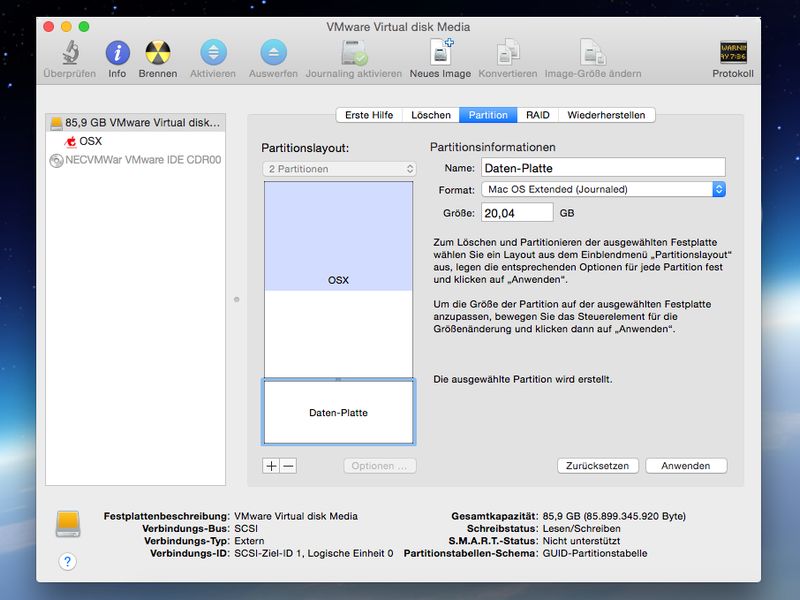Image resolution: width=800 pixels, height=600 pixels.
Task: Click the Anwenden button
Action: (686, 466)
